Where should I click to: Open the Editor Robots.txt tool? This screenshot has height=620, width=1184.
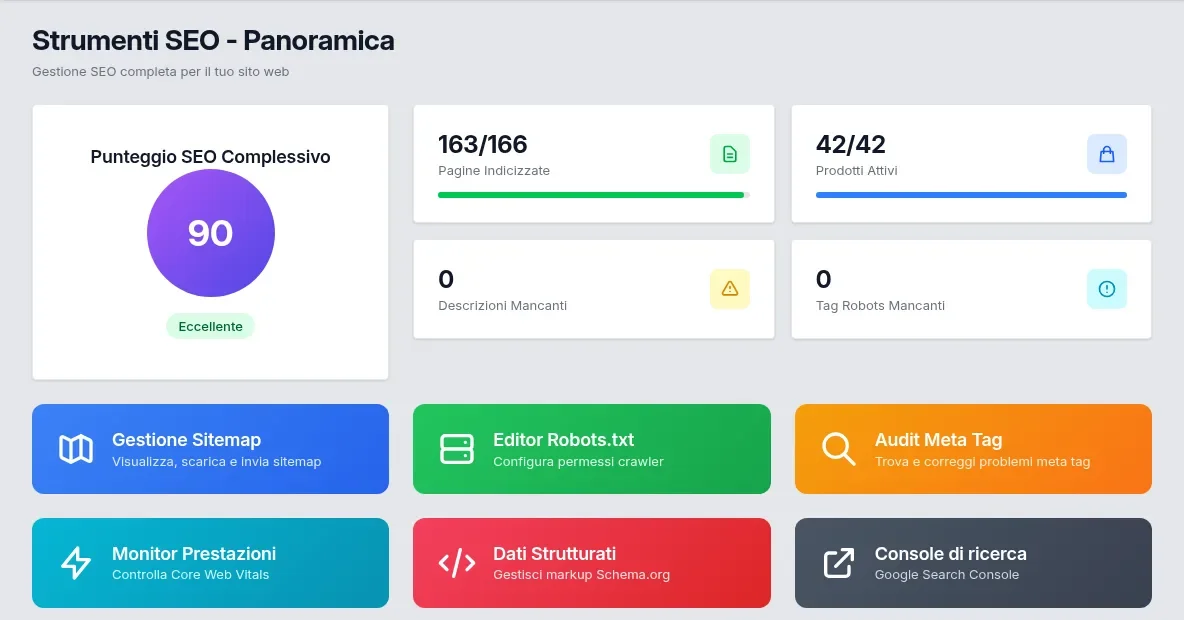592,449
